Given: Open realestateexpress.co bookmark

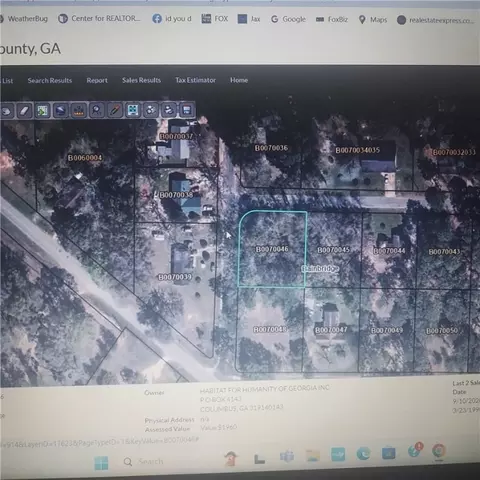Looking at the screenshot, I should tap(435, 20).
